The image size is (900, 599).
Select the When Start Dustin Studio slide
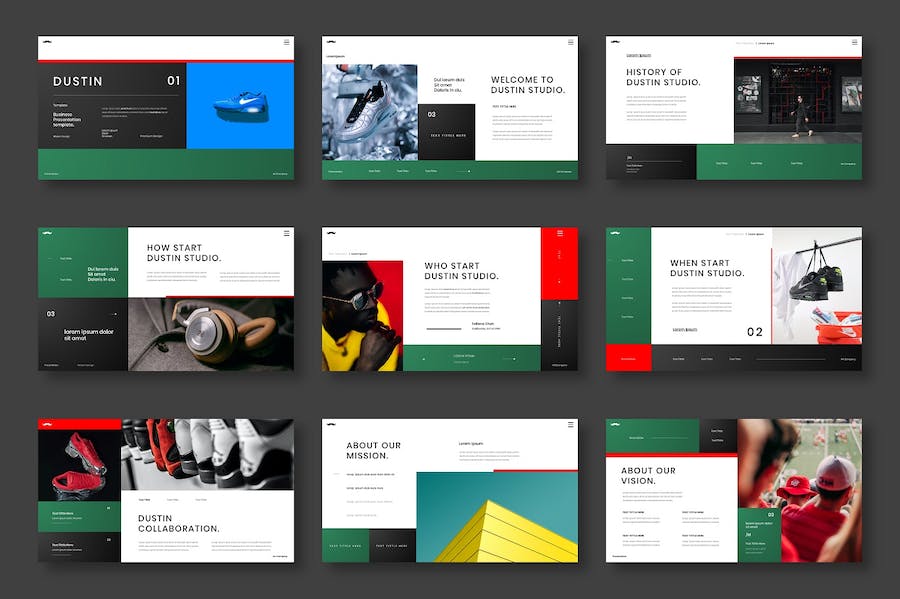733,298
